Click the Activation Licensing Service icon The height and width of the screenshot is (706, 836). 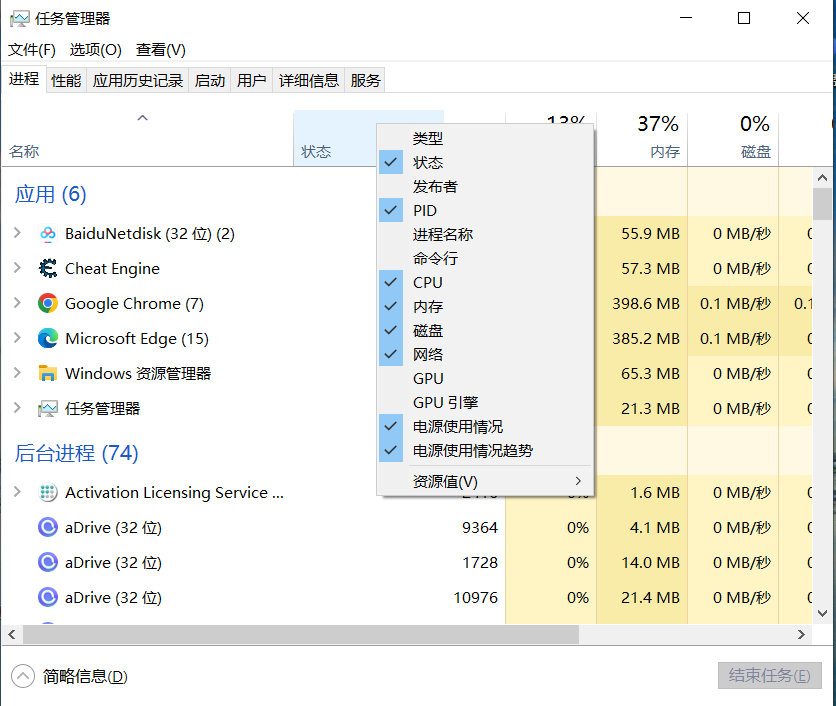(x=47, y=493)
